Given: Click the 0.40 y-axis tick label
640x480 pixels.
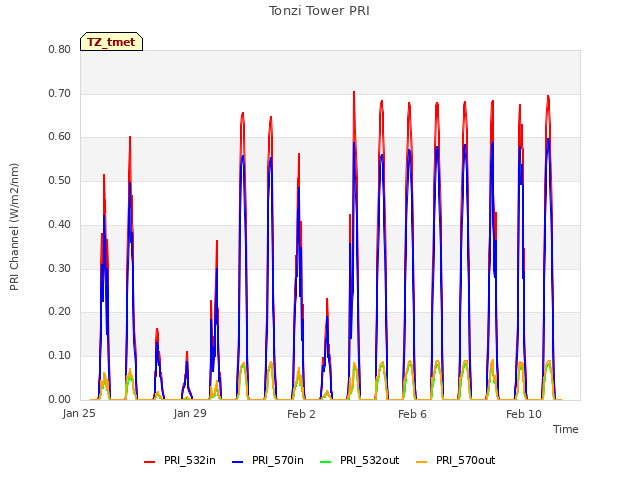Looking at the screenshot, I should point(60,224).
